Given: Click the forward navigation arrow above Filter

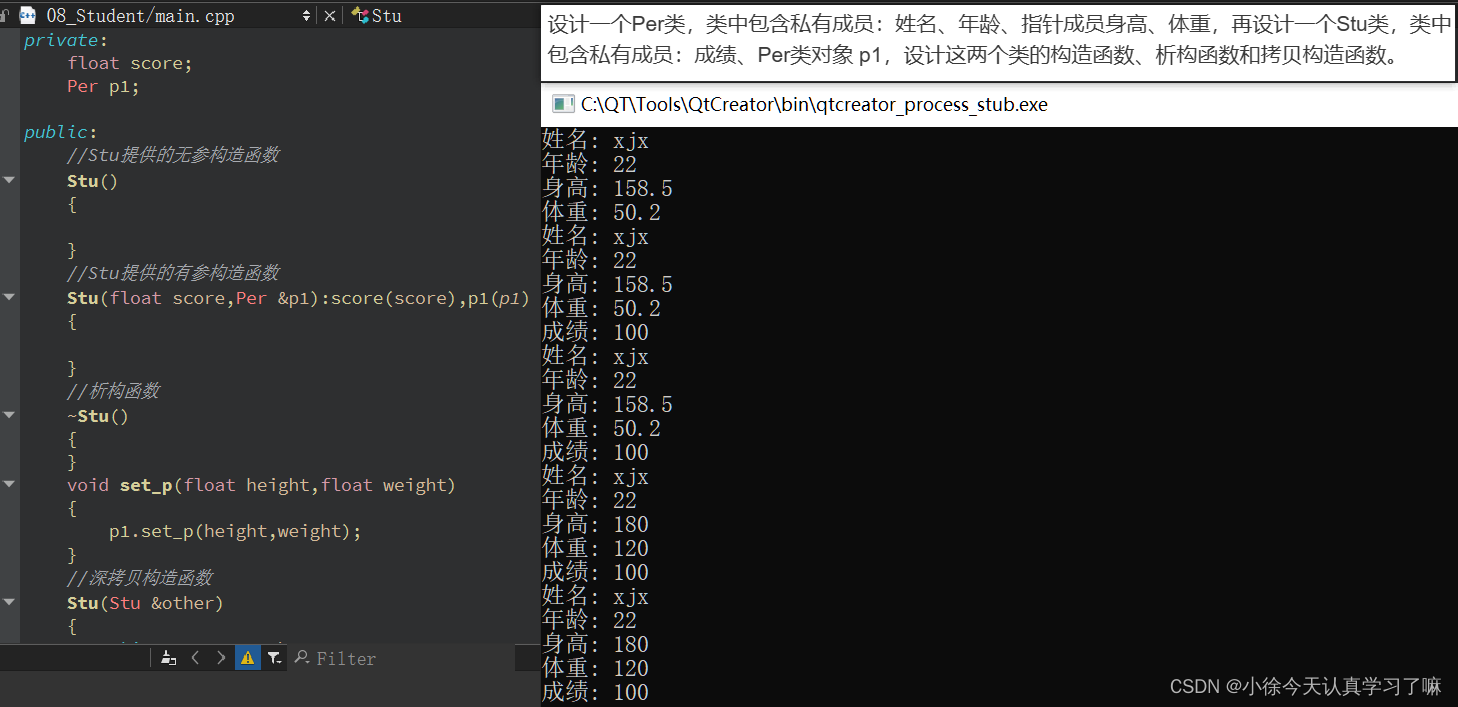Looking at the screenshot, I should pyautogui.click(x=220, y=657).
